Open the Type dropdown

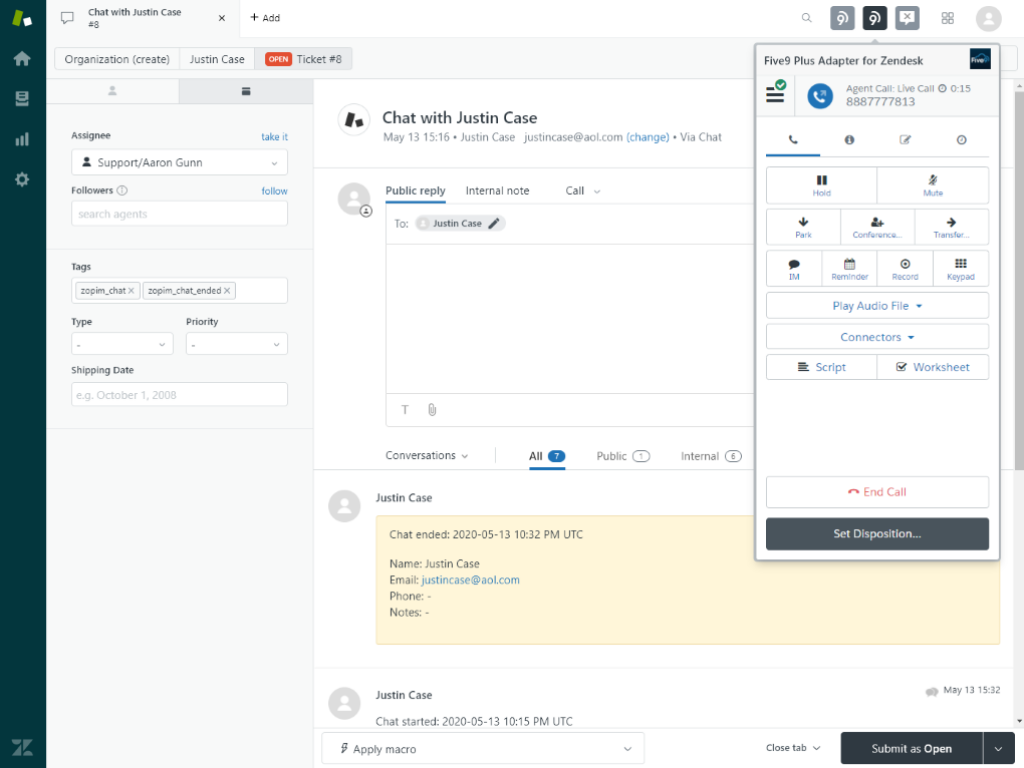point(122,344)
